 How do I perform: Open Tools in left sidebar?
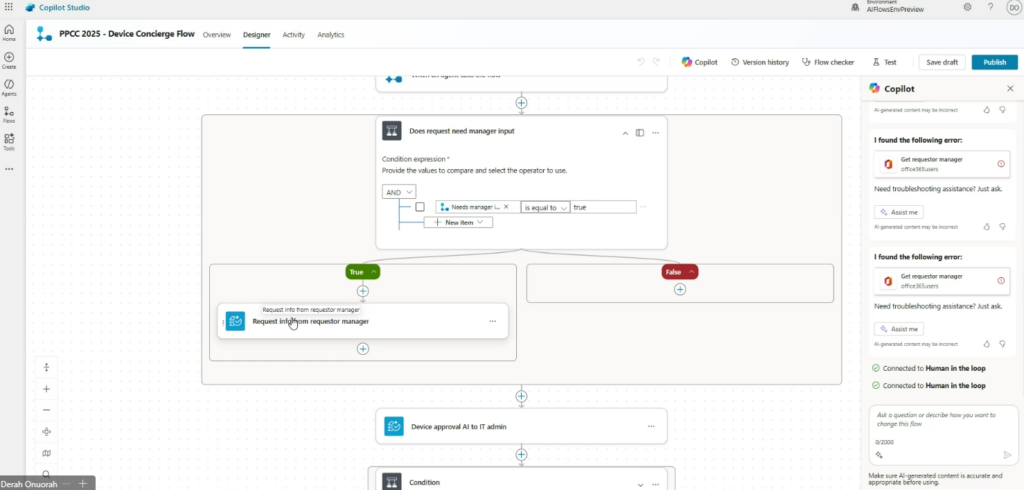point(9,142)
